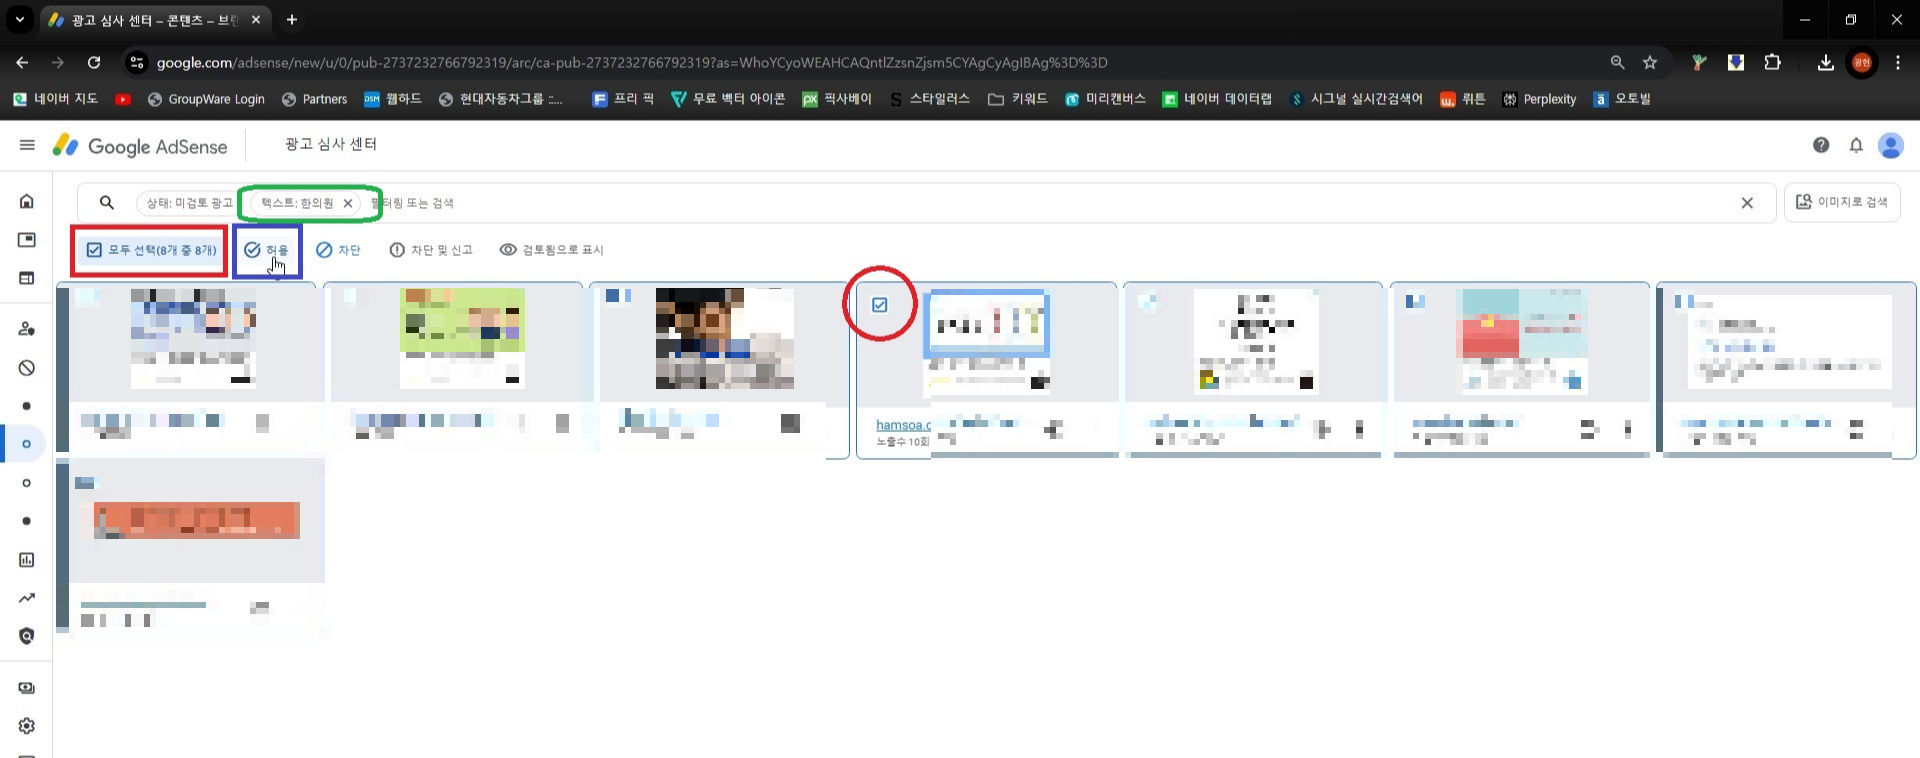Open the '무료 벡터 아이콘' bookmark

tap(728, 99)
